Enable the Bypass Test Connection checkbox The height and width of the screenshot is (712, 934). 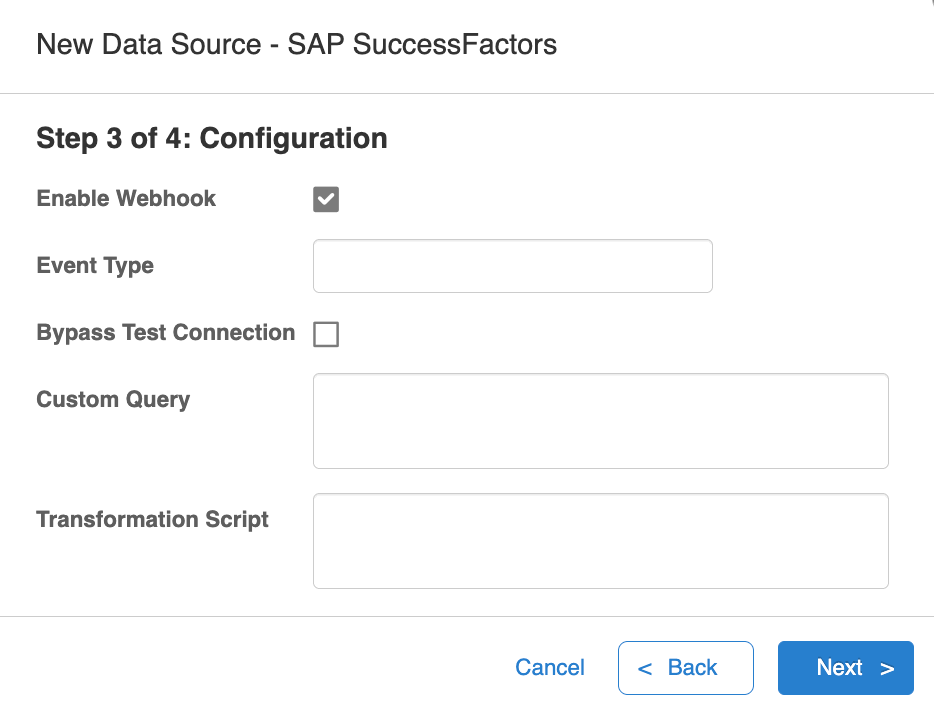click(326, 334)
